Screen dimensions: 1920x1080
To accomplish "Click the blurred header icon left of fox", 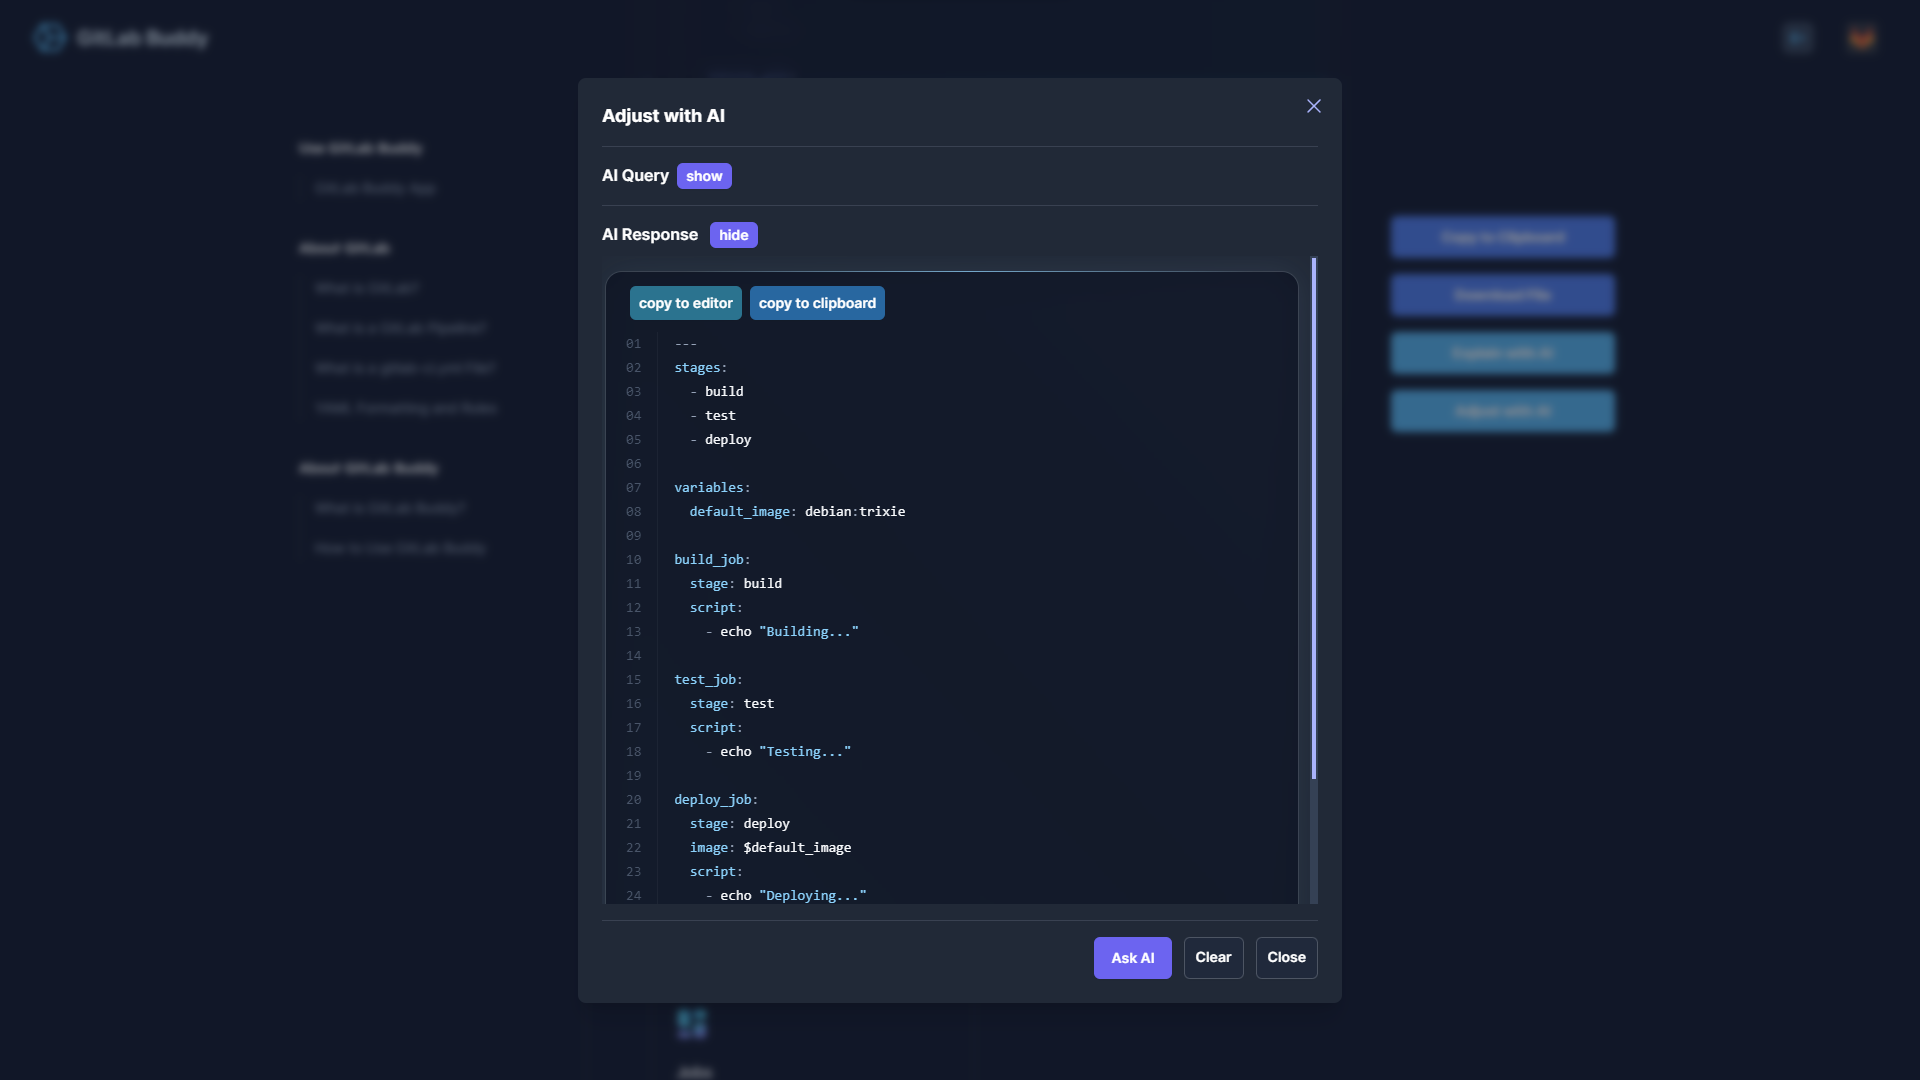I will 1797,38.
